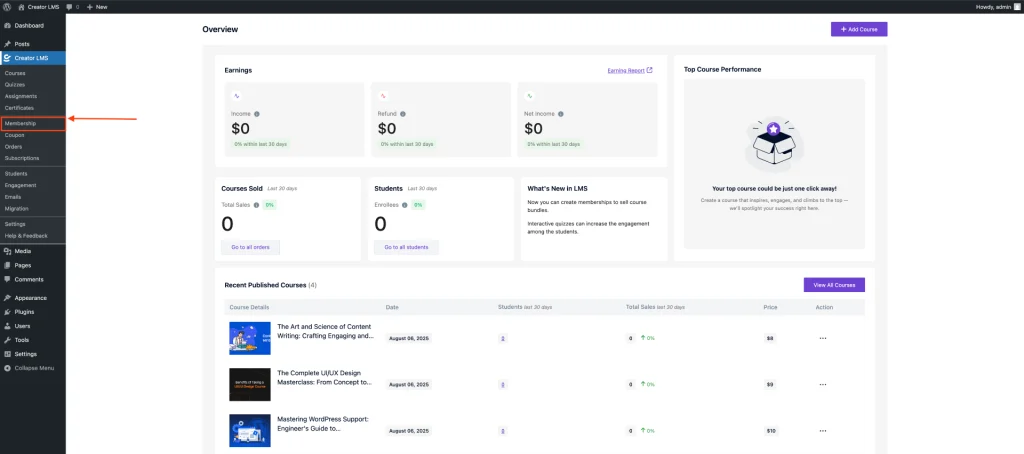The image size is (1024, 454).
Task: Open the Plugins menu in the sidebar
Action: click(x=24, y=312)
